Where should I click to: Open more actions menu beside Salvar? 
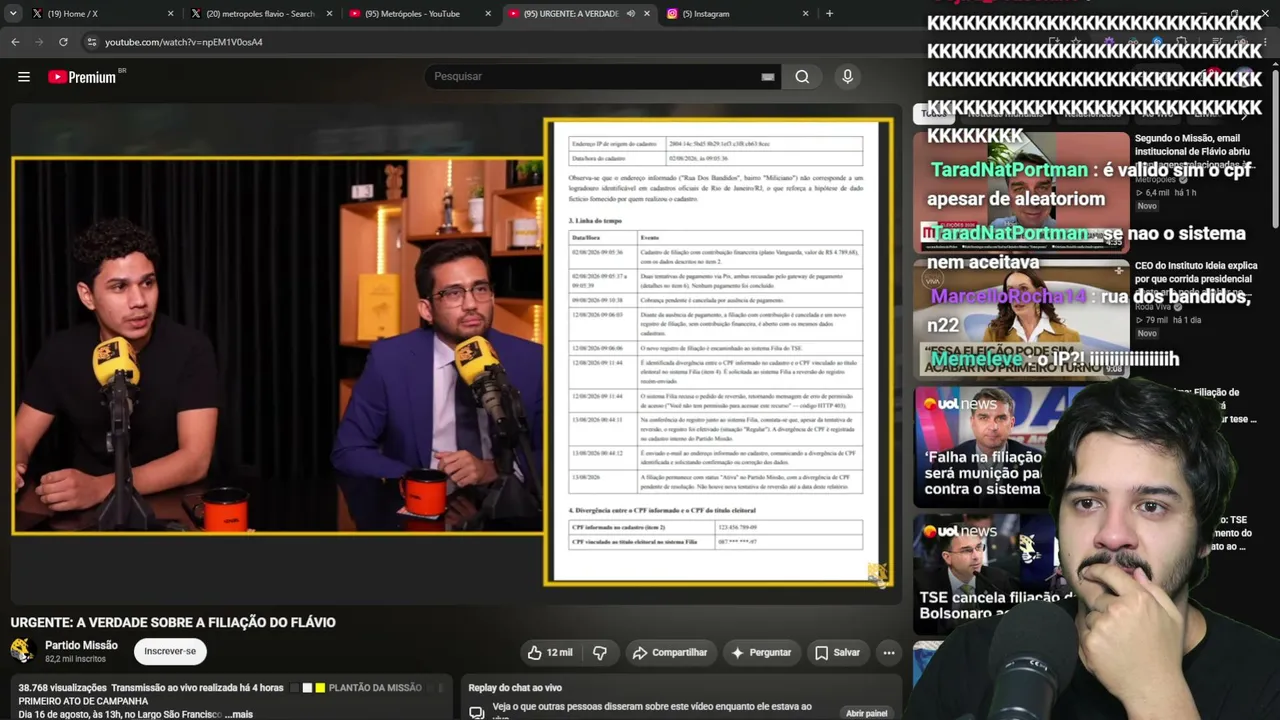[x=888, y=653]
